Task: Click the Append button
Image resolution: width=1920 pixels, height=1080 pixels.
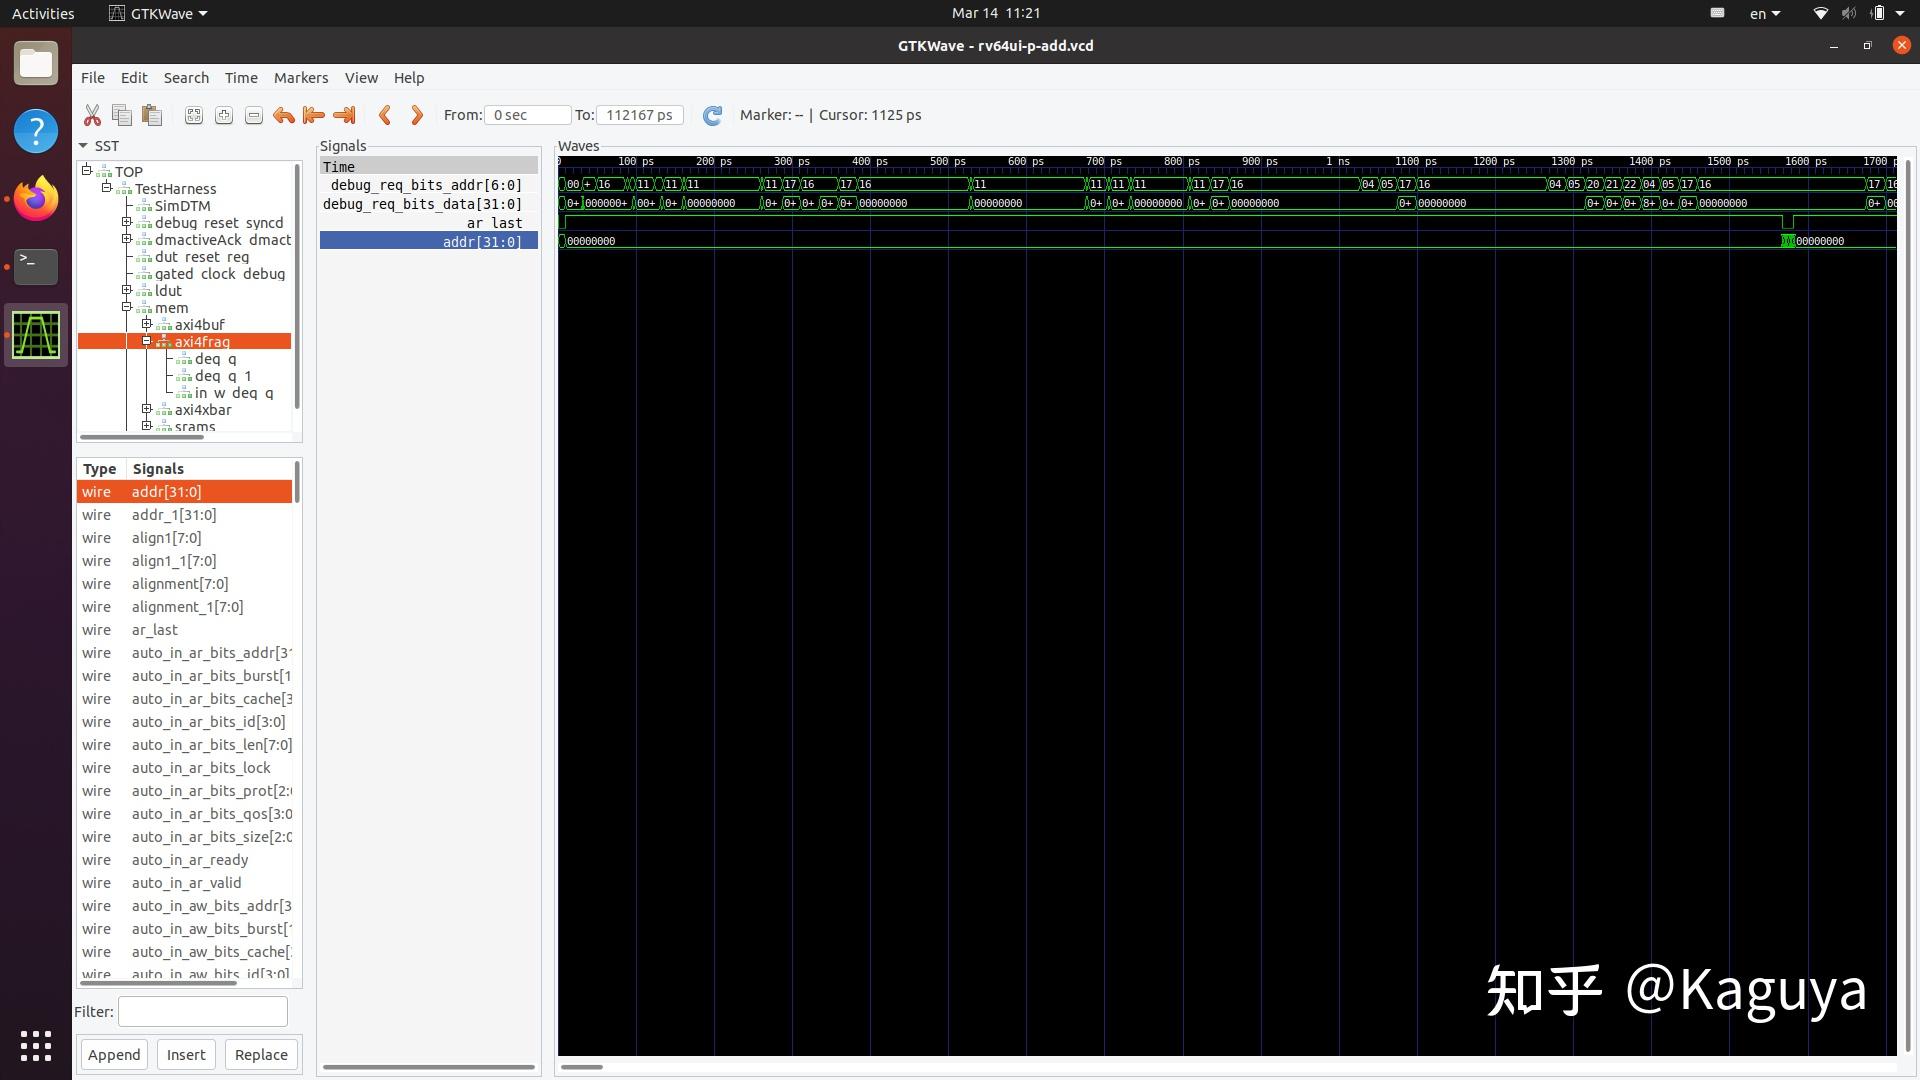Action: (114, 1054)
